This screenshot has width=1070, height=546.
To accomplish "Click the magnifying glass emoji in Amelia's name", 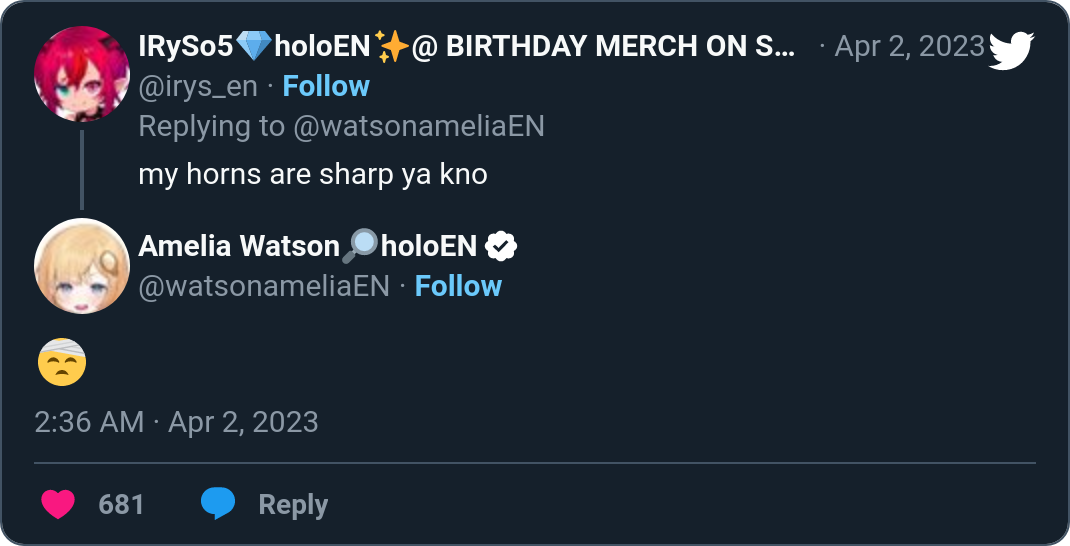I will 360,246.
